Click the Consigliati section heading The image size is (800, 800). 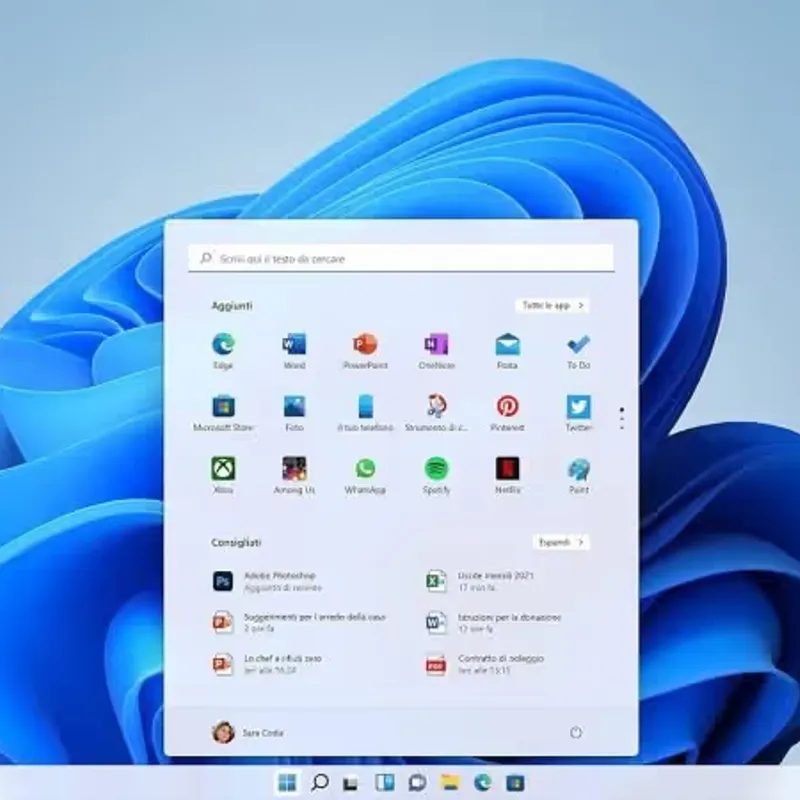point(236,542)
